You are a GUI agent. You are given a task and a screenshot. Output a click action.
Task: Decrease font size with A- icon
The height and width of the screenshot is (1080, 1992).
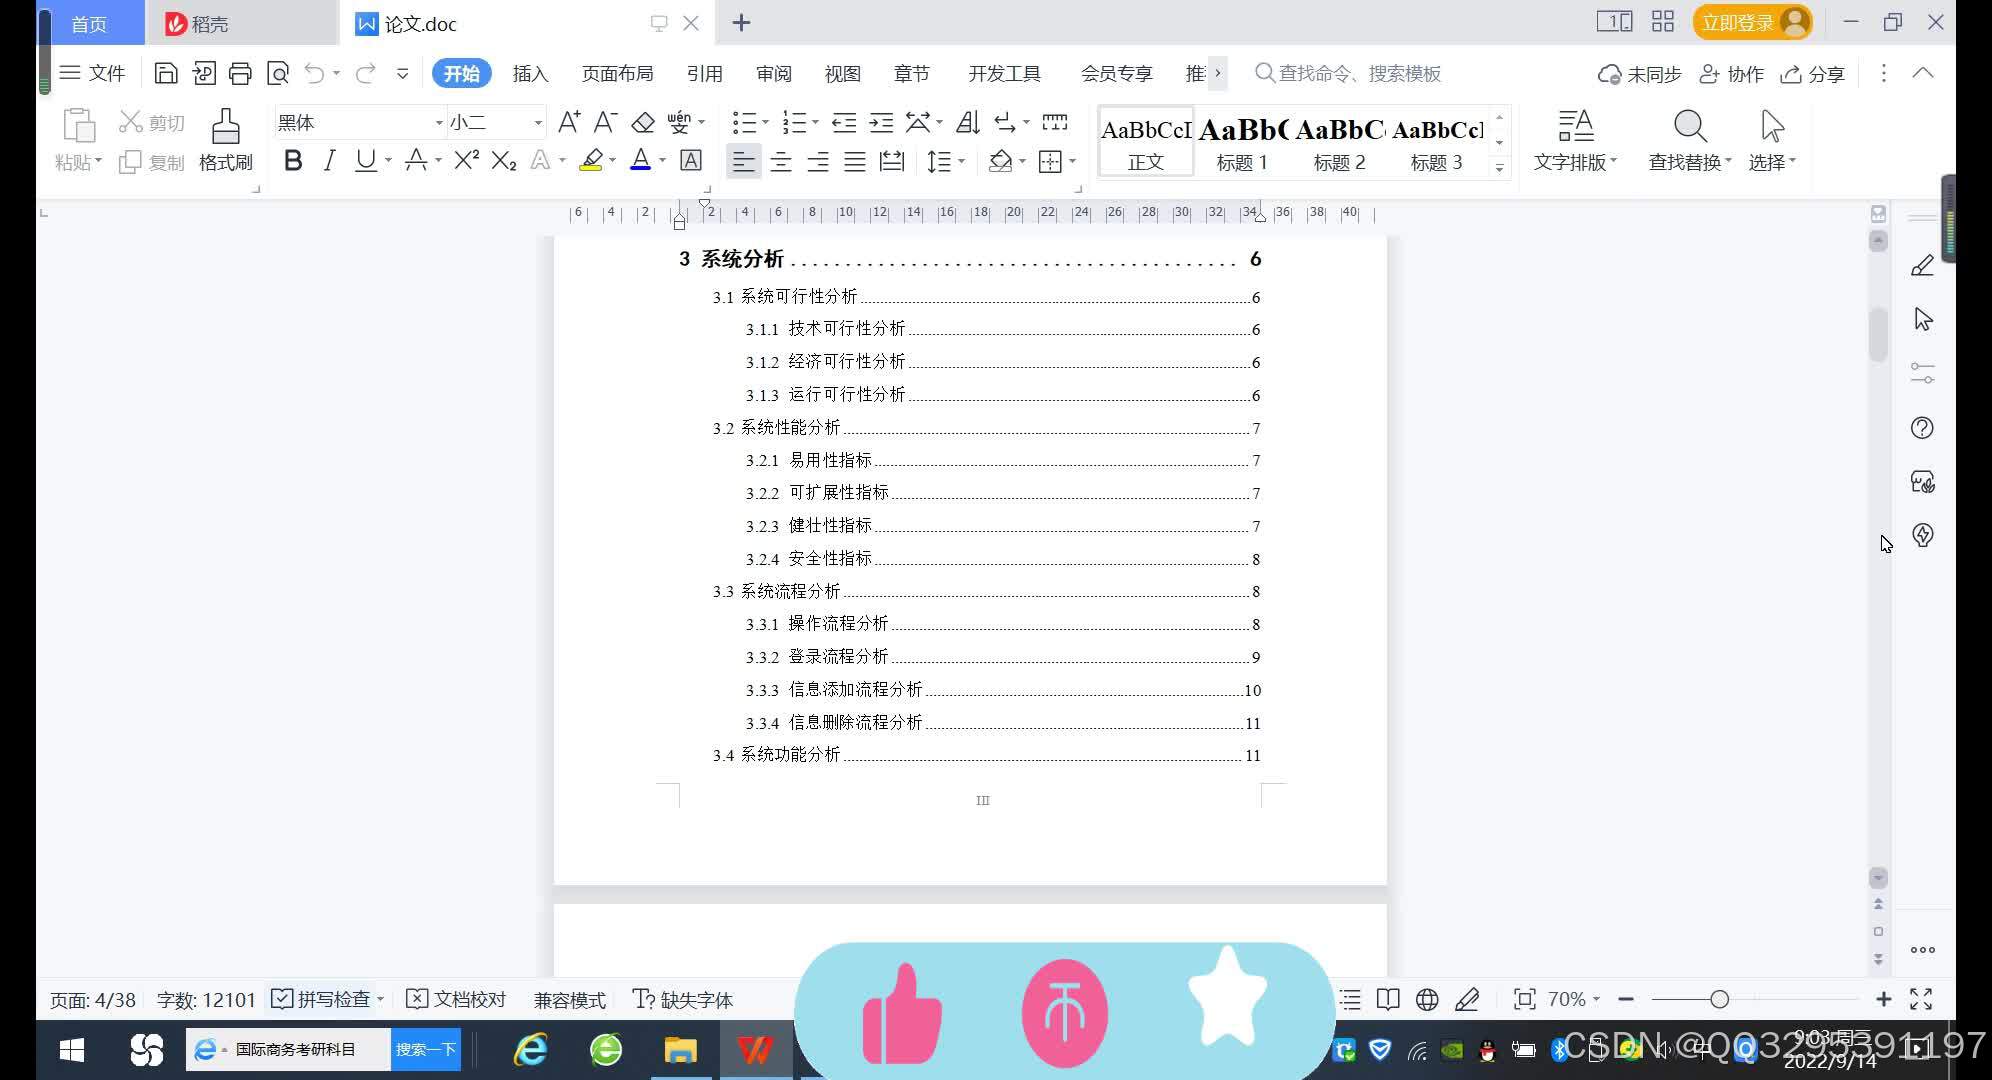(x=605, y=122)
